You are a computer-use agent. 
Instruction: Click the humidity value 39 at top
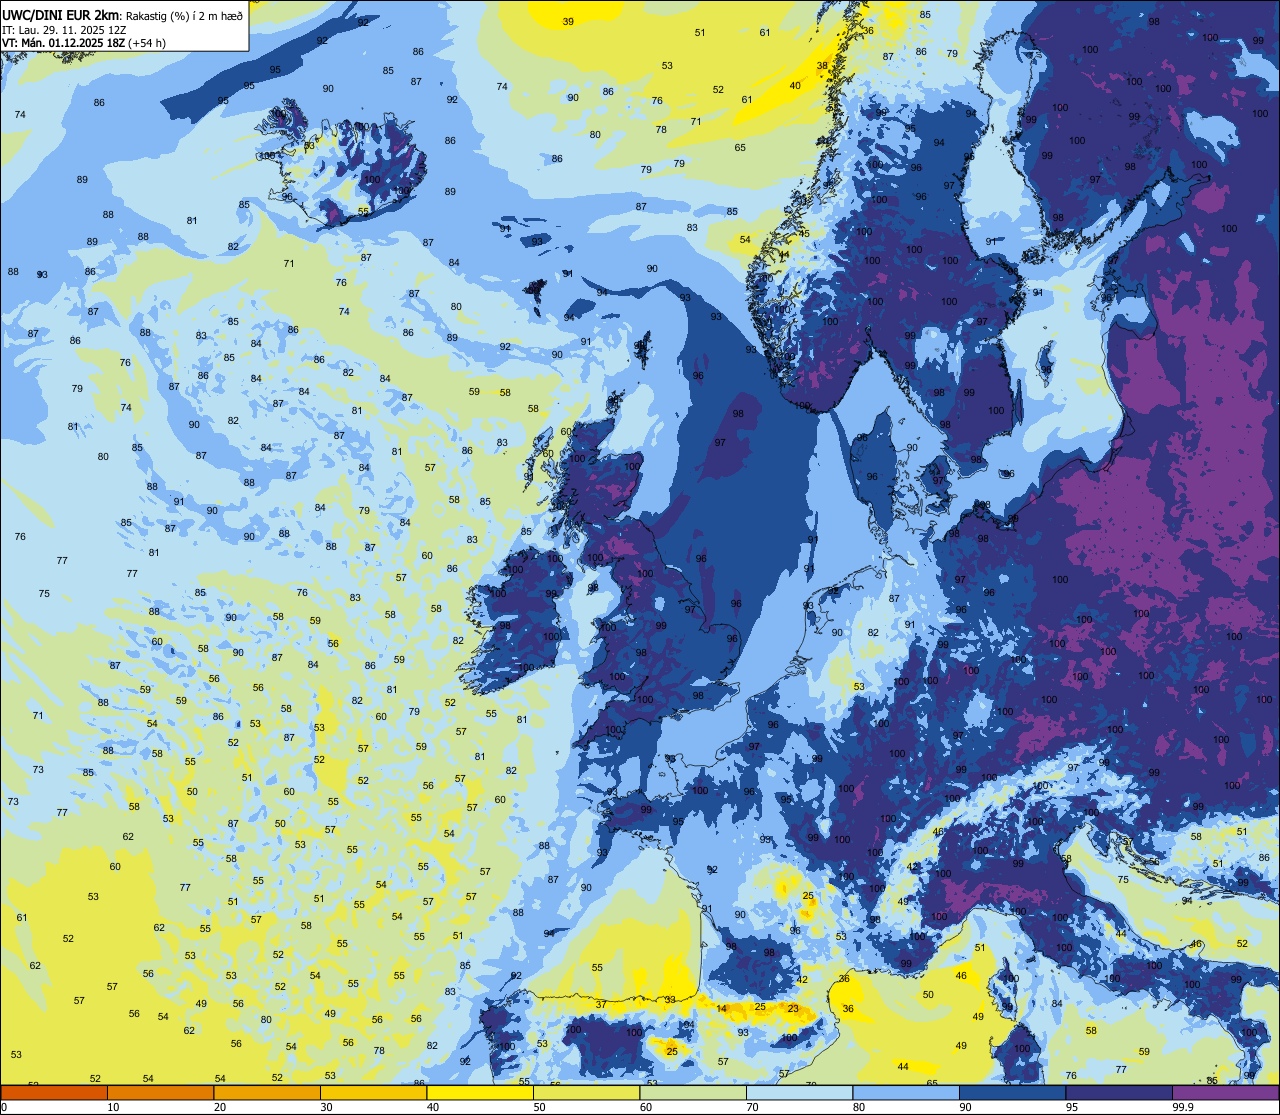[568, 21]
